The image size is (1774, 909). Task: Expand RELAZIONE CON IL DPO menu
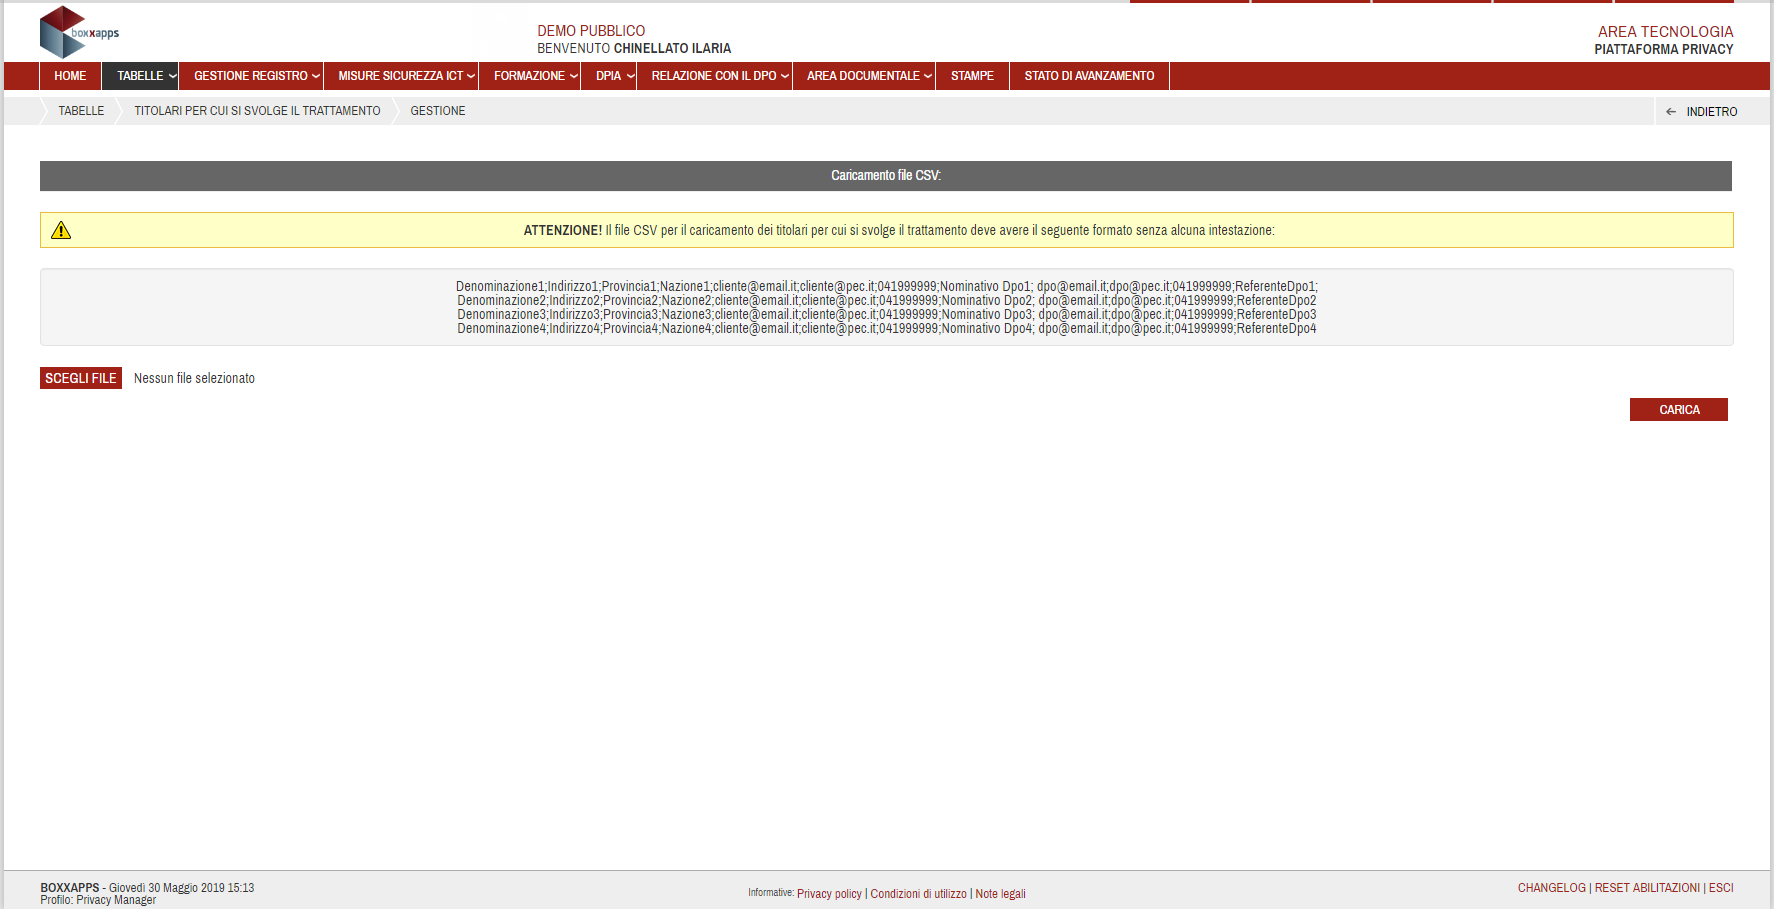point(714,76)
